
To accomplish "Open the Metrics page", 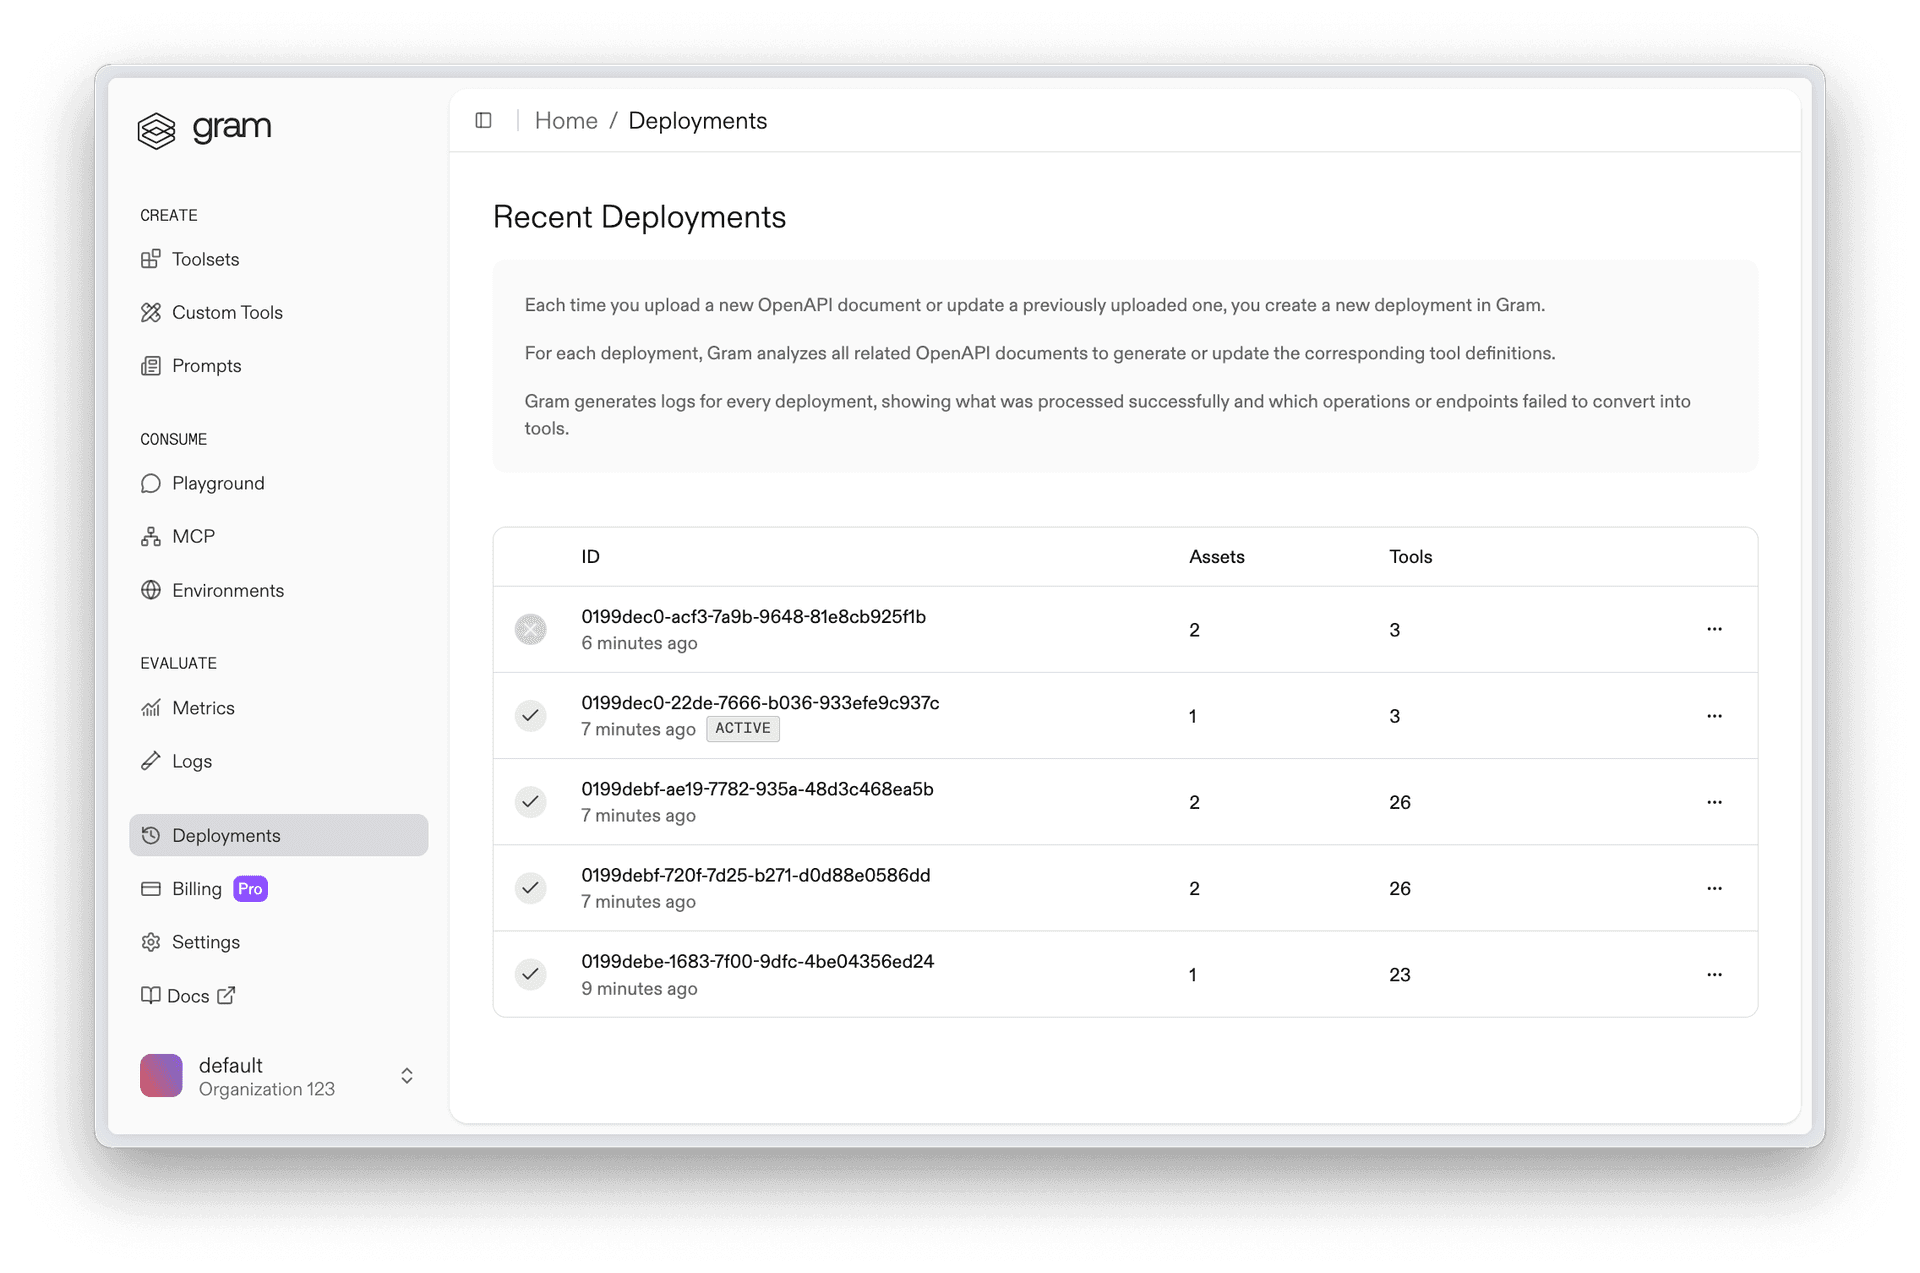I will tap(202, 707).
